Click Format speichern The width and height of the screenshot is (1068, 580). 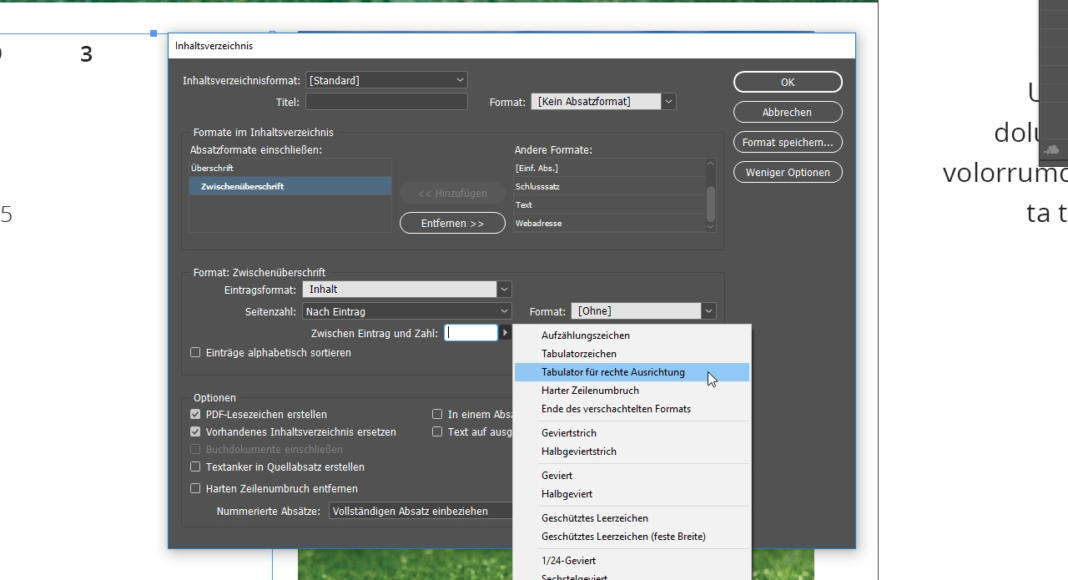tap(789, 141)
